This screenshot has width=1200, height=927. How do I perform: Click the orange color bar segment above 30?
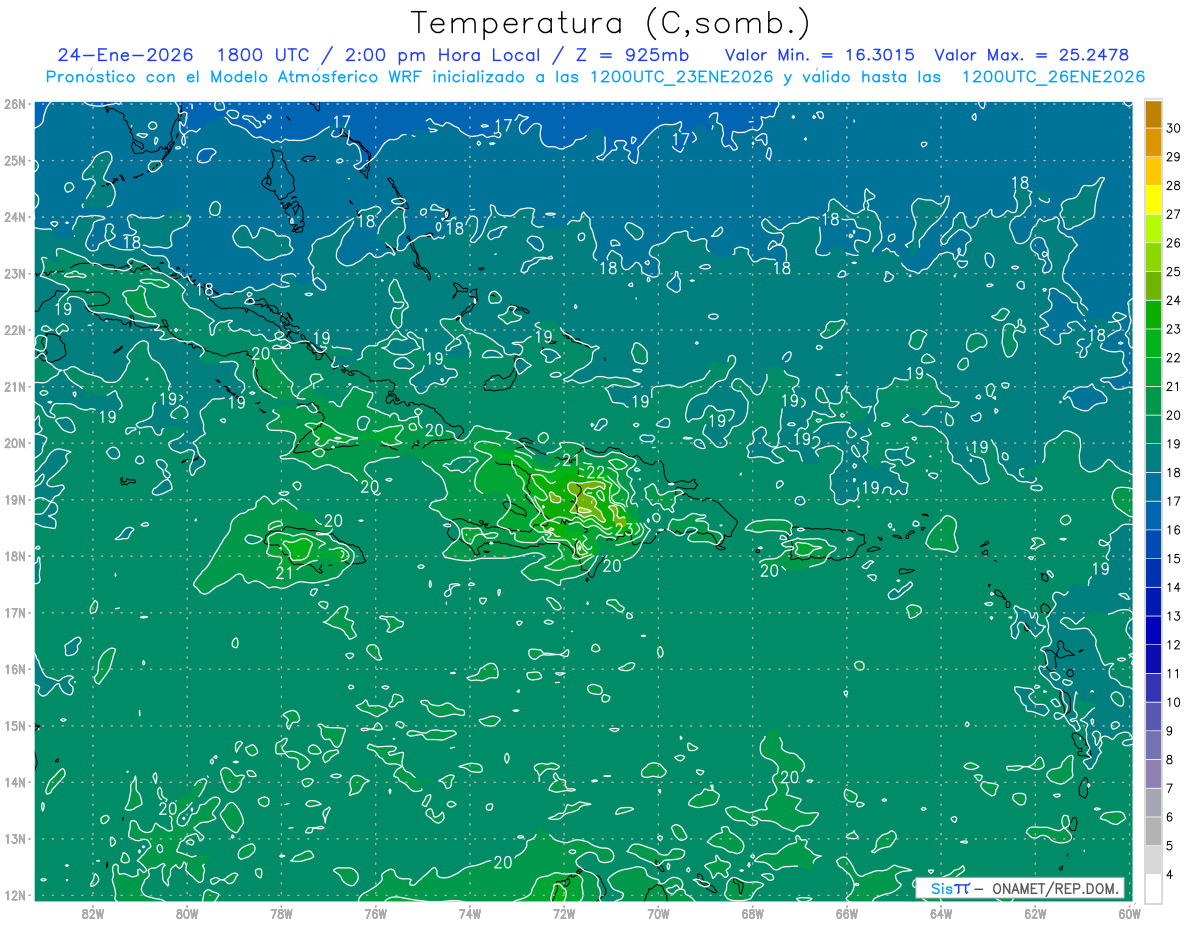tap(1153, 114)
